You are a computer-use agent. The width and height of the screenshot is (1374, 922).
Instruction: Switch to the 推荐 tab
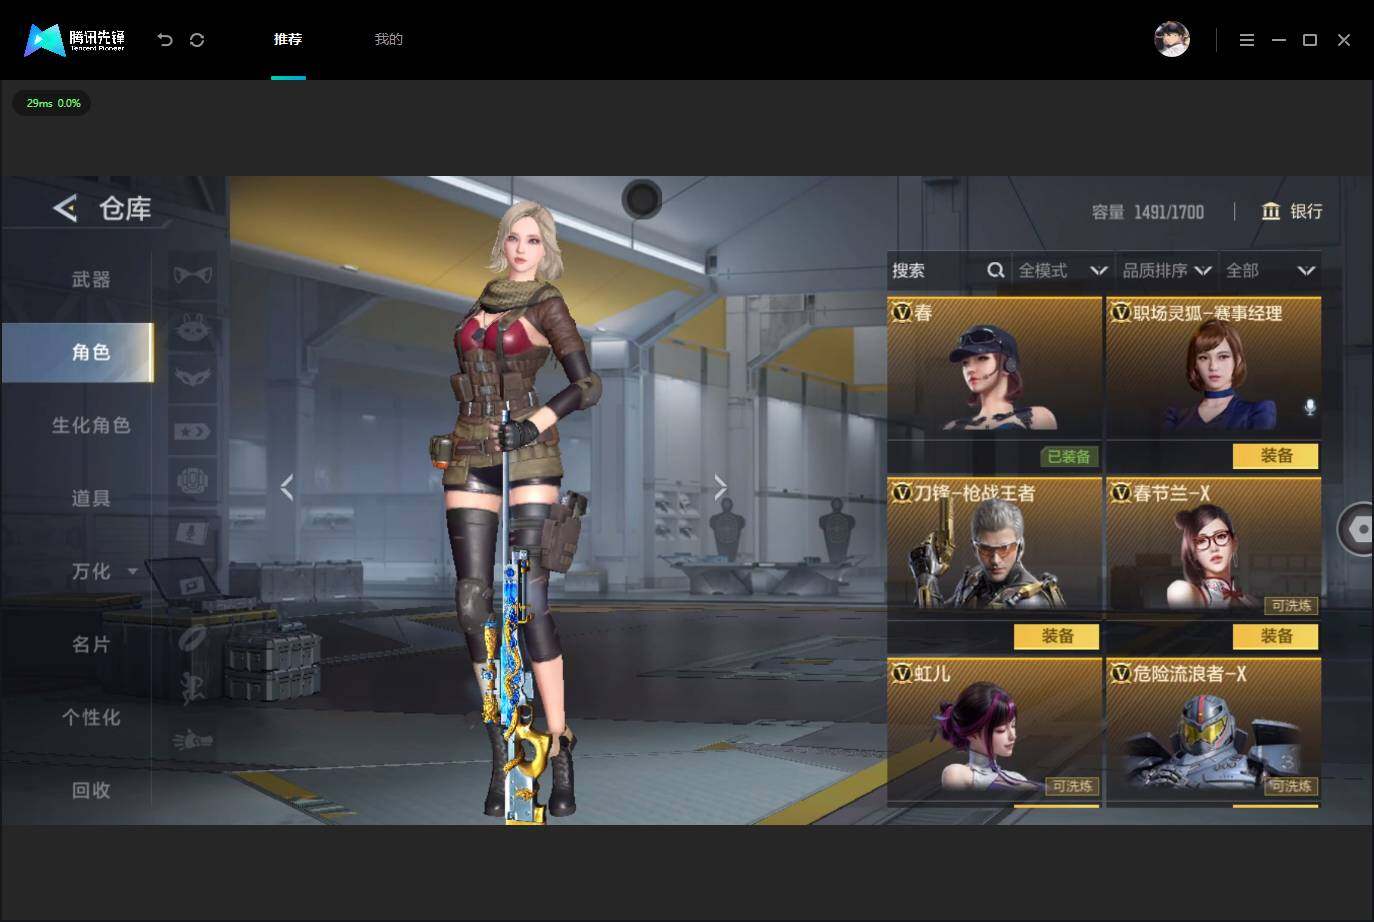click(x=288, y=39)
